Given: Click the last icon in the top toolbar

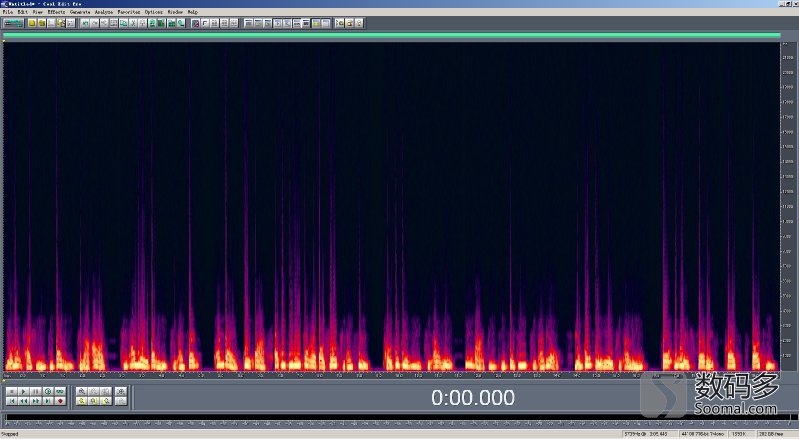Looking at the screenshot, I should [359, 23].
